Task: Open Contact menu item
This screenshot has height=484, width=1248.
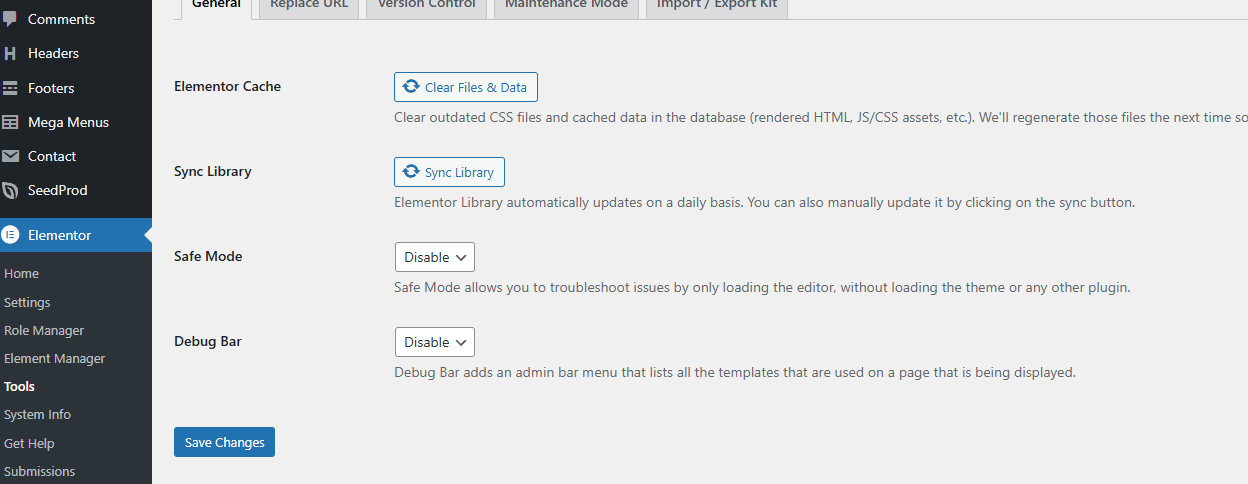Action: [x=76, y=156]
